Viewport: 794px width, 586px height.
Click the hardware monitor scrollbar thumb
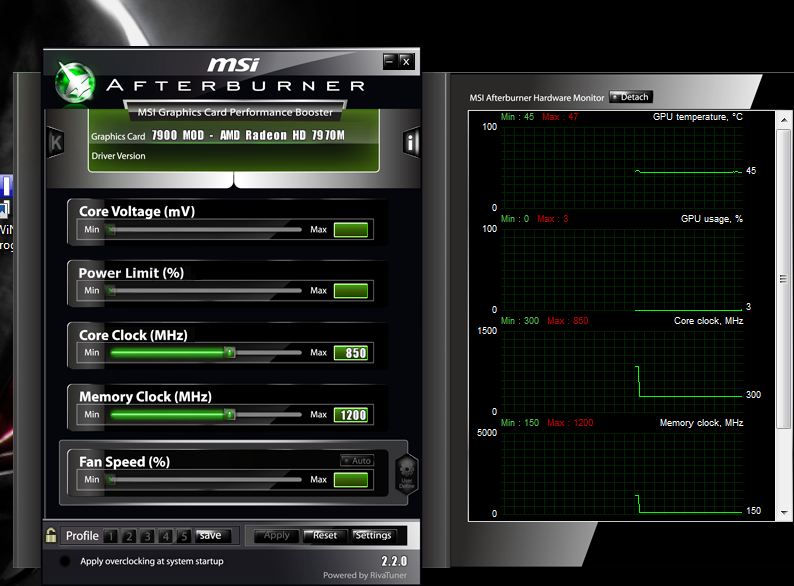784,279
